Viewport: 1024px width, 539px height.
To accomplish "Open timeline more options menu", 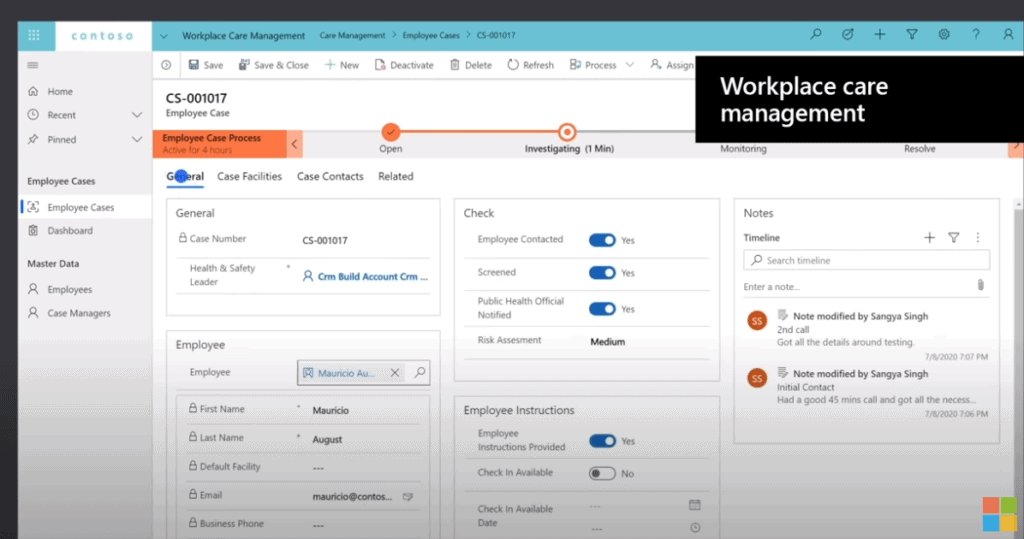I will pyautogui.click(x=978, y=238).
